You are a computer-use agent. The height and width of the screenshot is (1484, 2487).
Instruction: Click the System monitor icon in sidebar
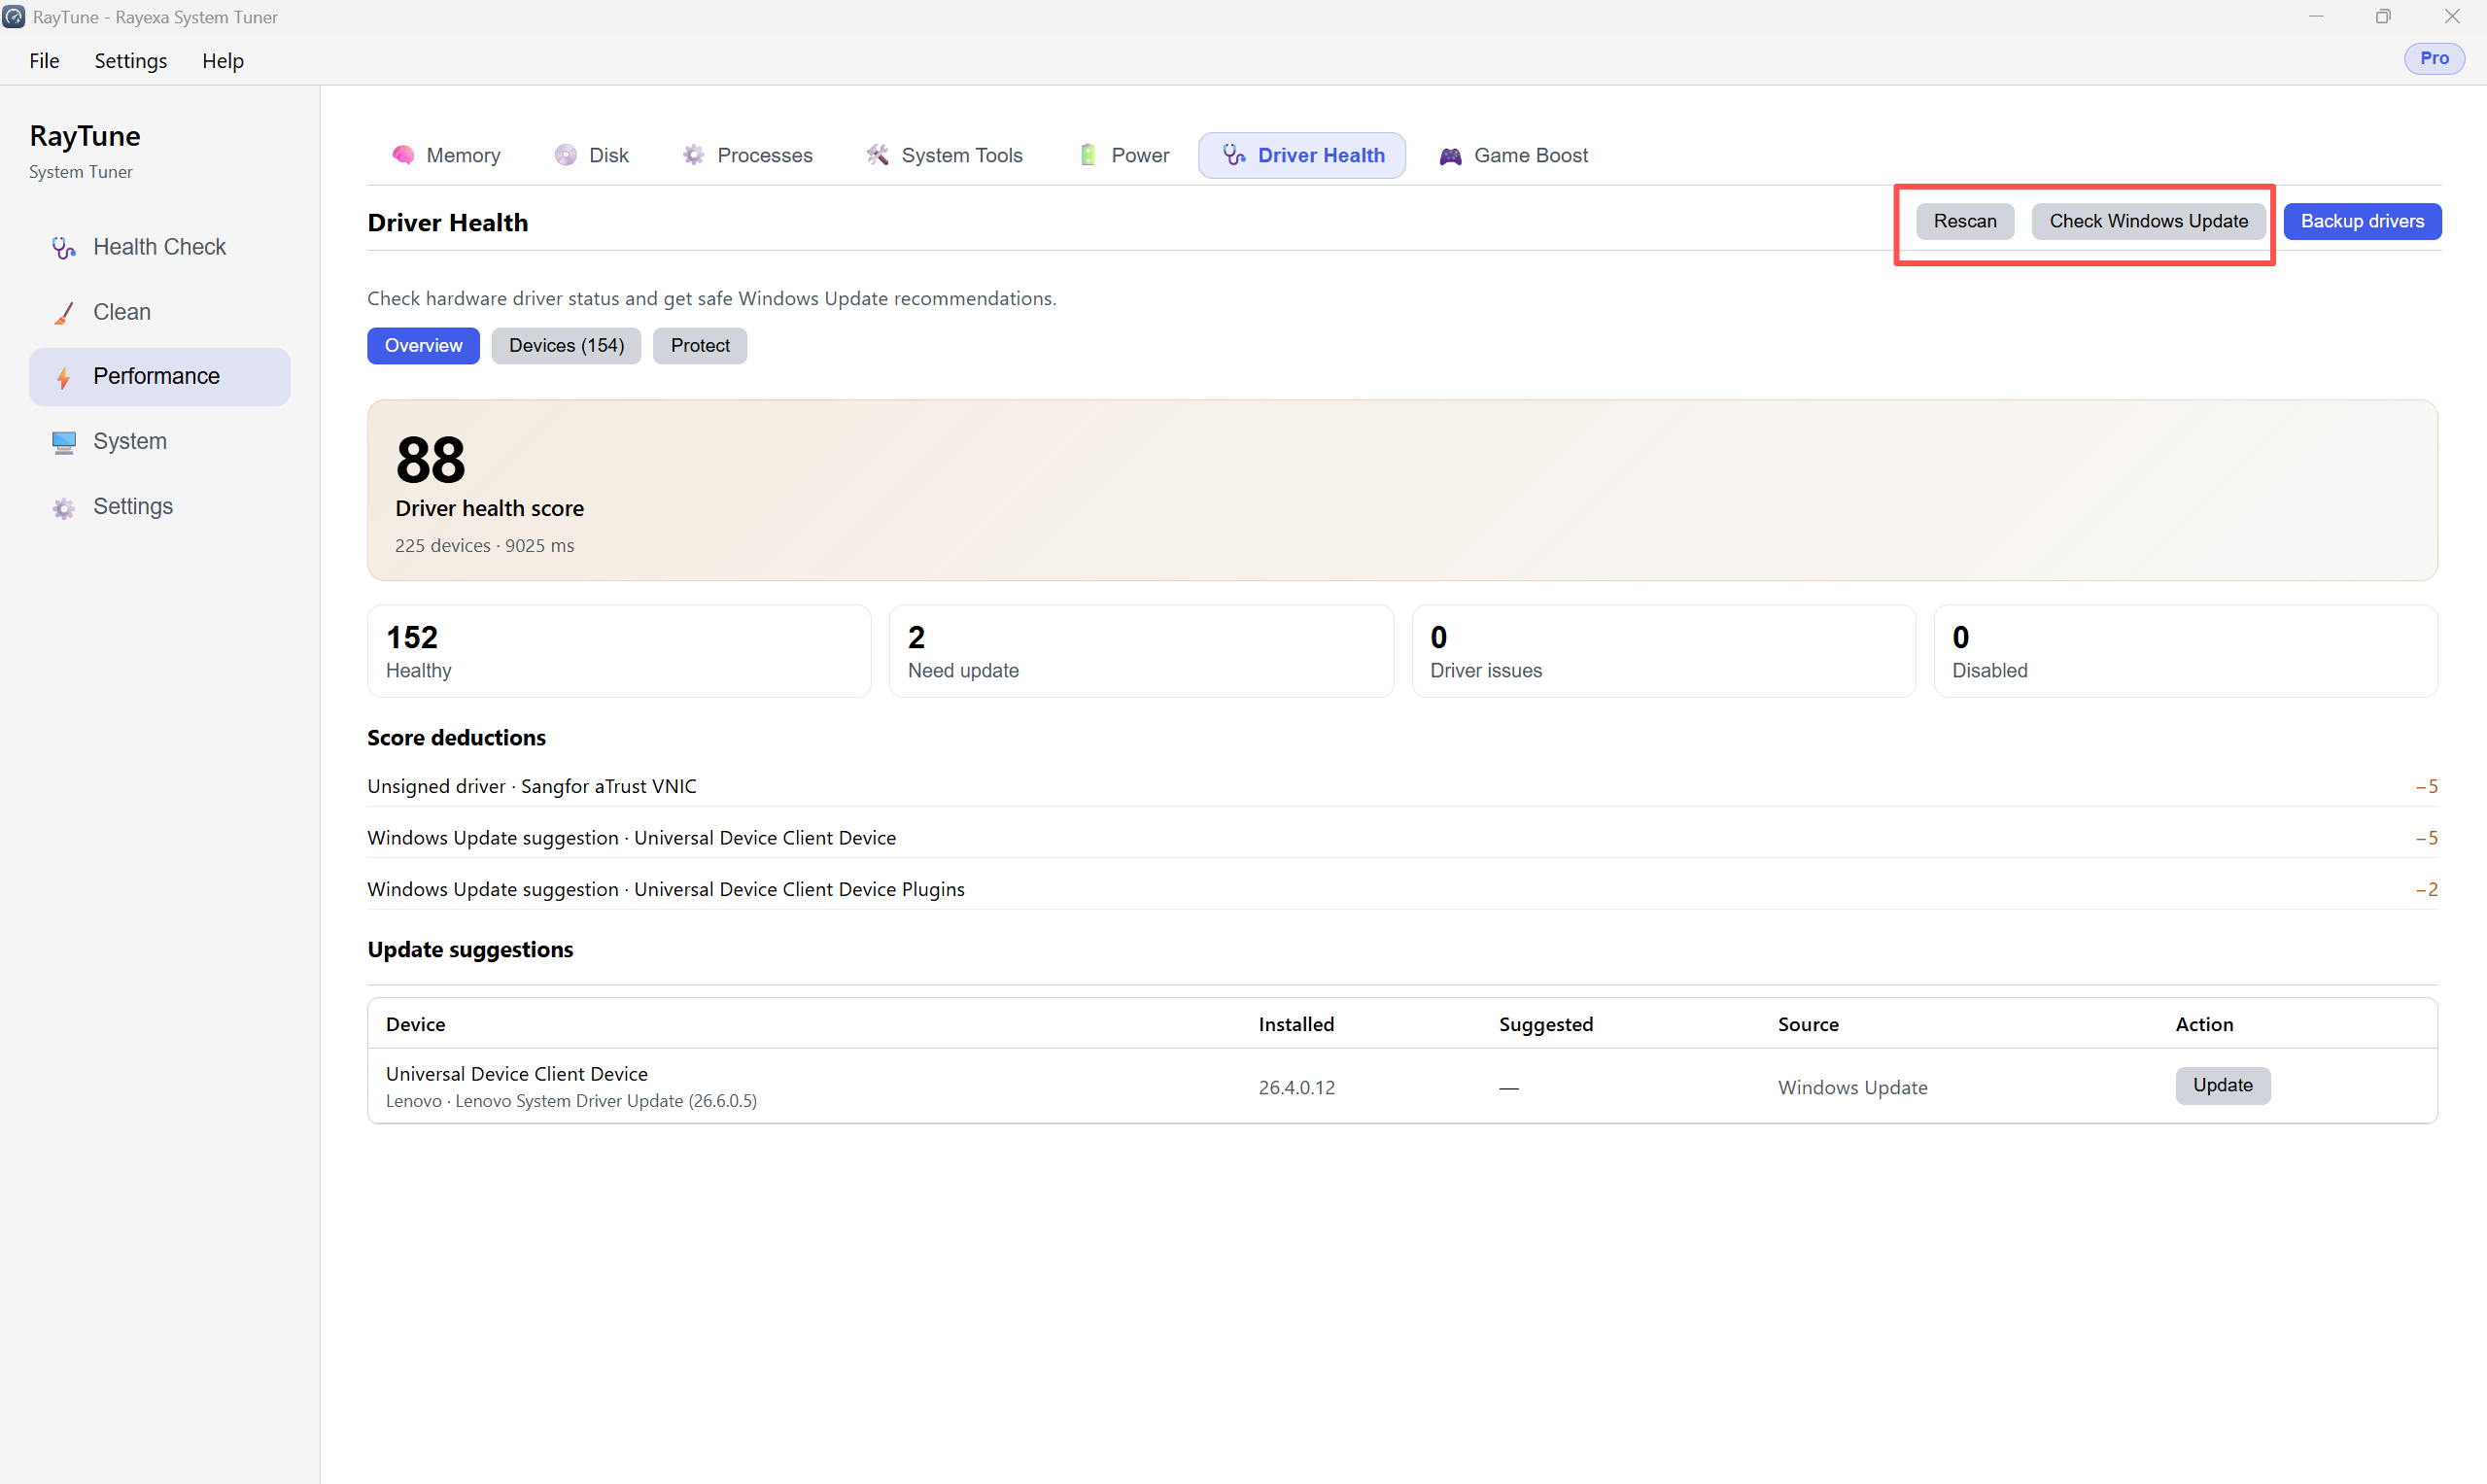(x=64, y=442)
